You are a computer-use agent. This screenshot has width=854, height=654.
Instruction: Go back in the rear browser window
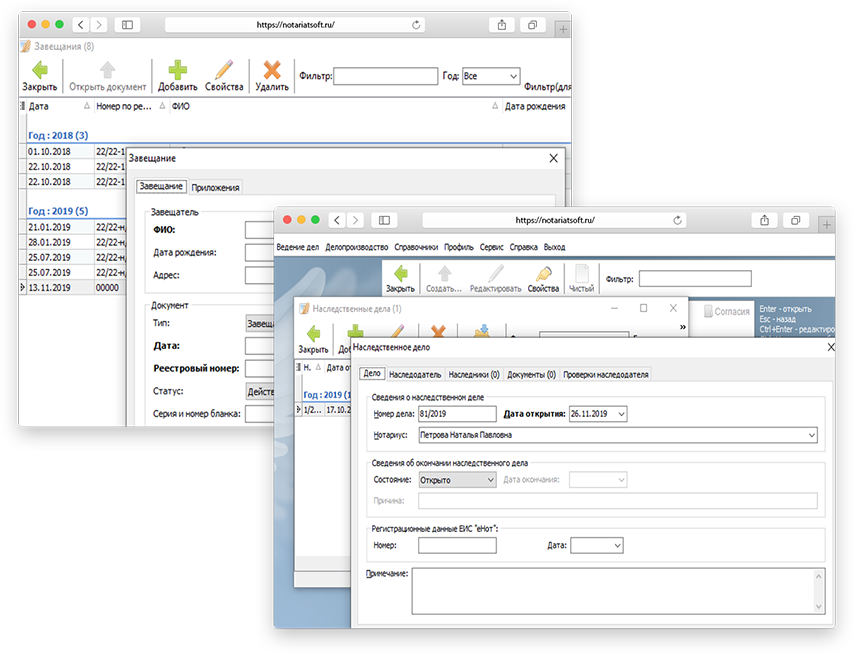coord(81,25)
